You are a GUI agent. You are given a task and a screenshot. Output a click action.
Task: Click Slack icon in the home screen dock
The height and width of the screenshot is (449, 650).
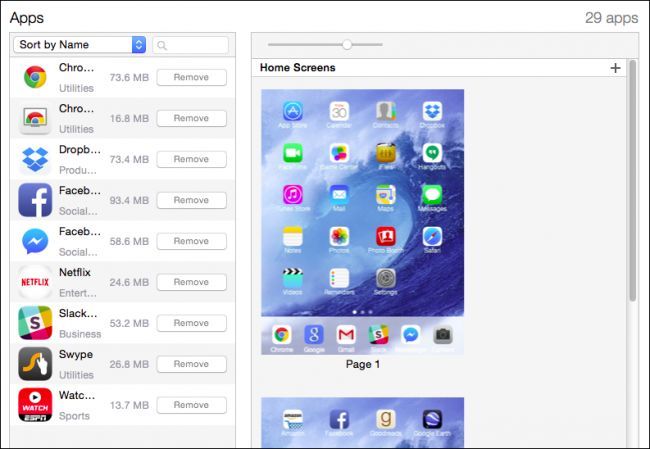pyautogui.click(x=378, y=335)
